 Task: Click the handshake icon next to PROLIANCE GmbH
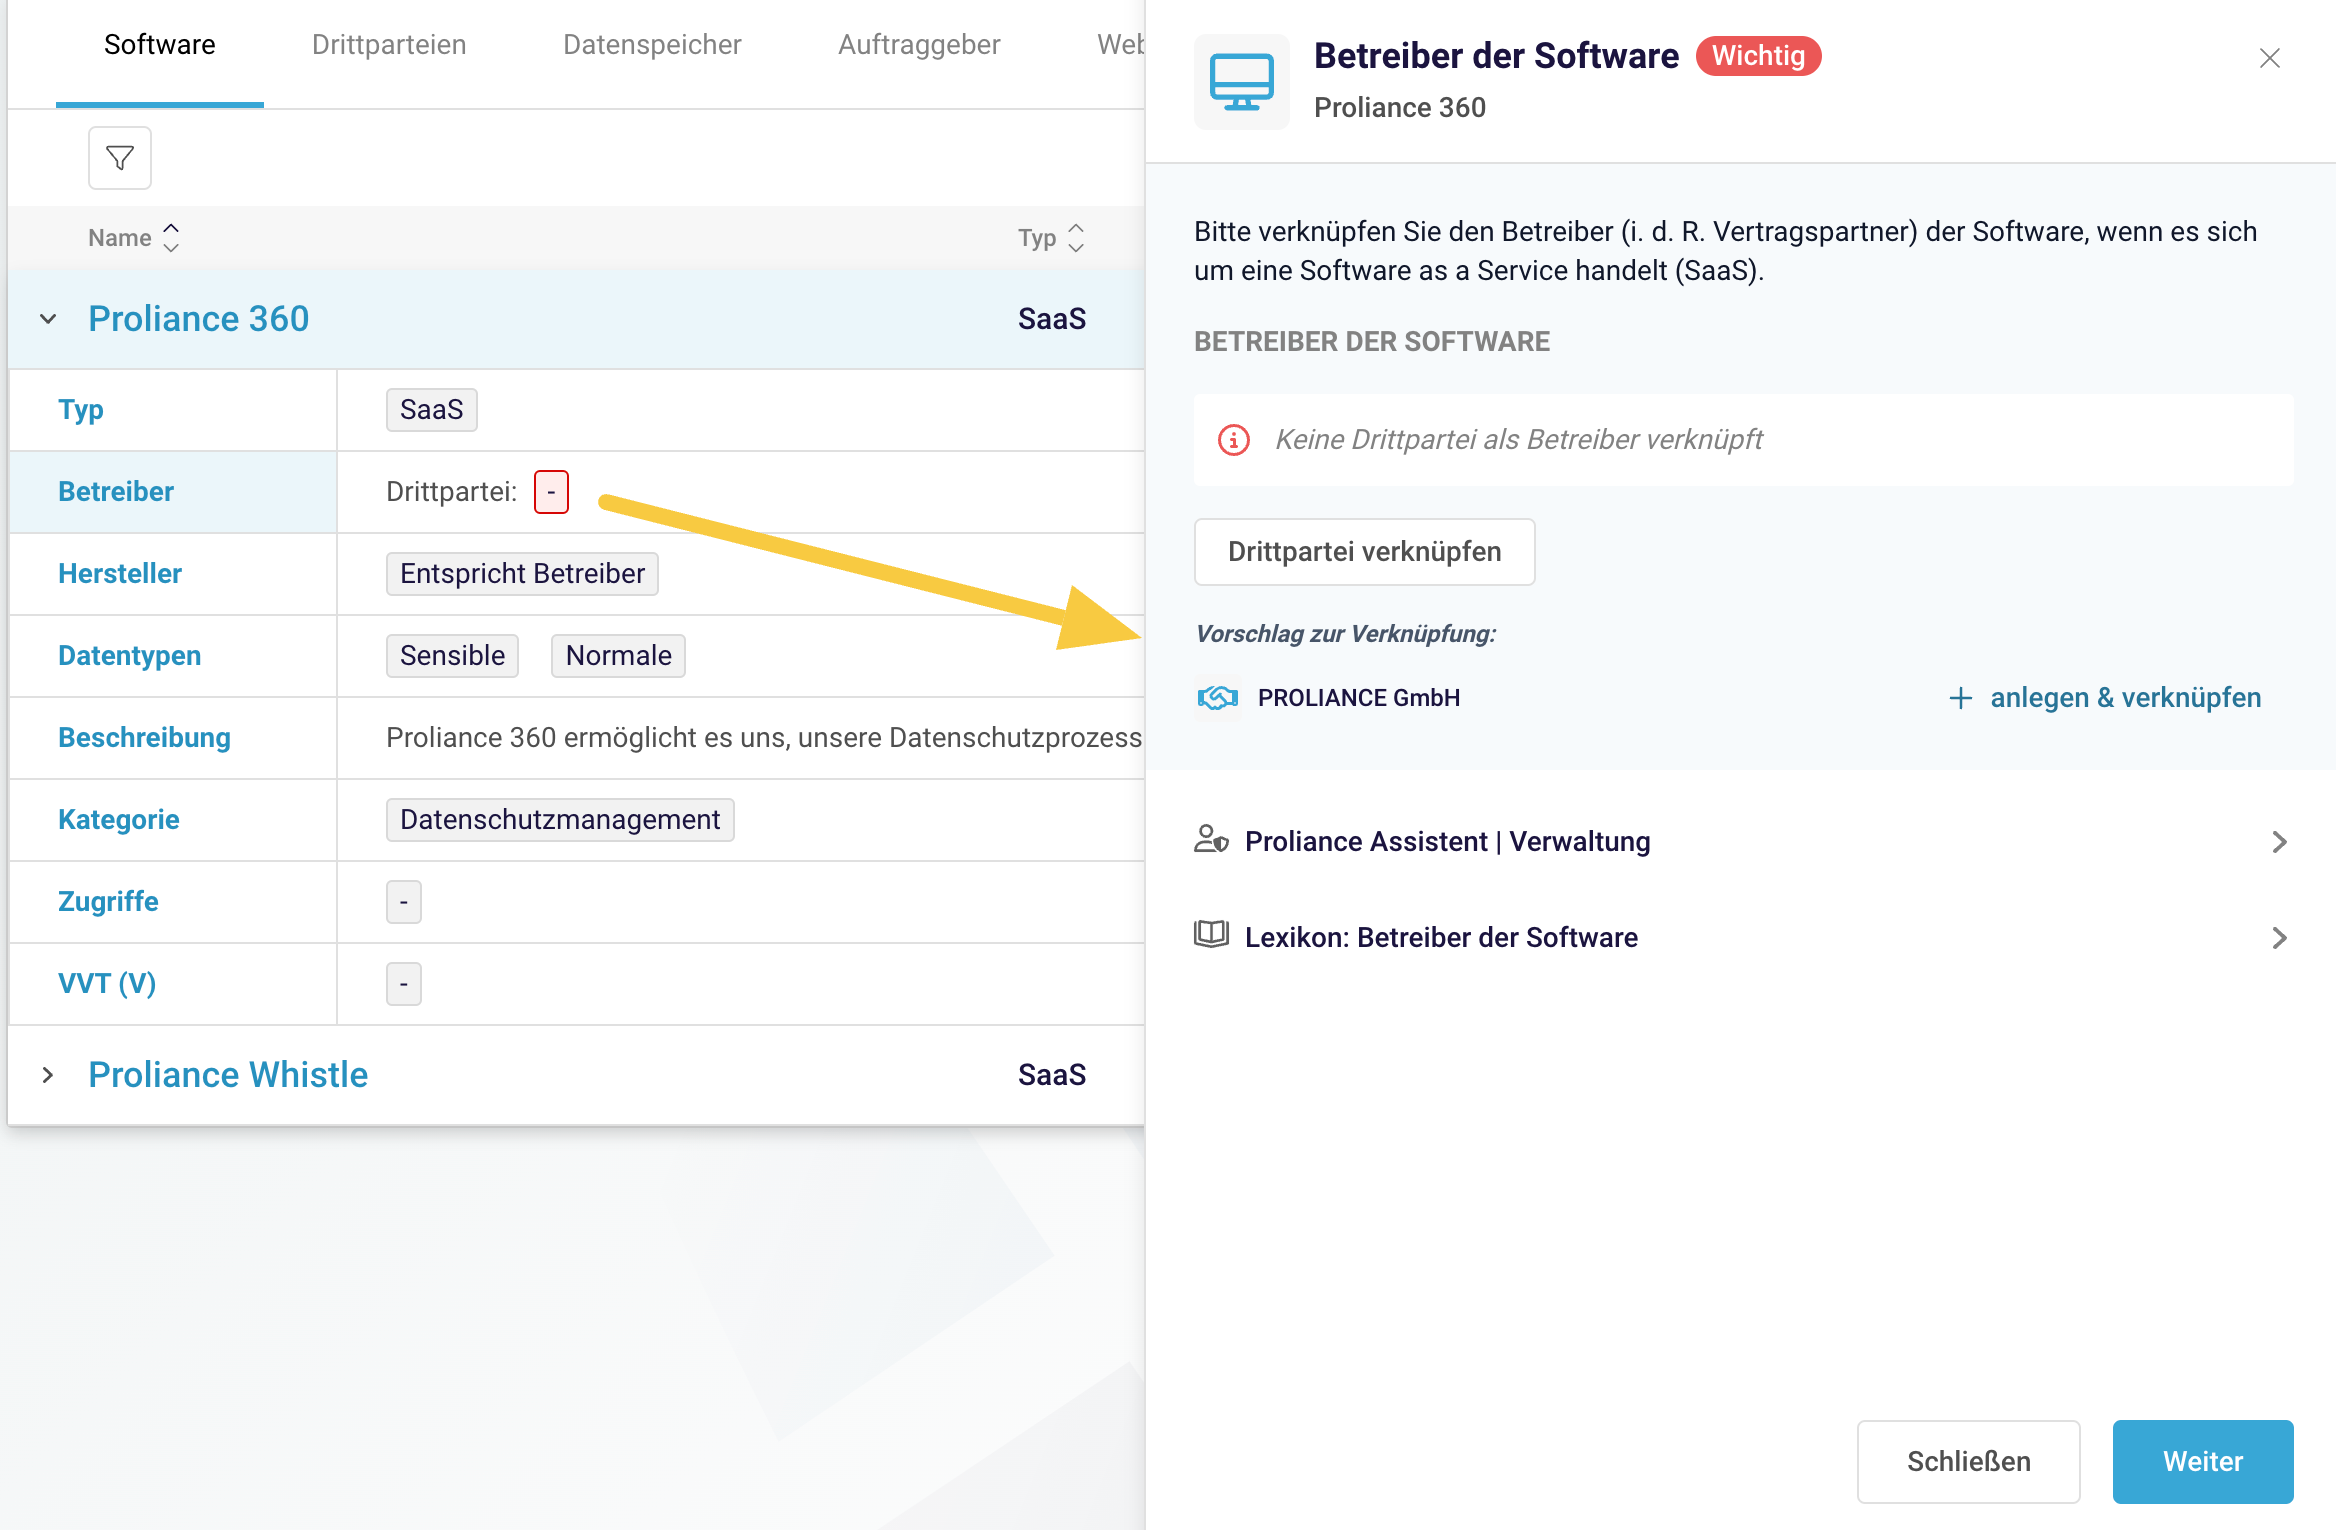[x=1218, y=698]
